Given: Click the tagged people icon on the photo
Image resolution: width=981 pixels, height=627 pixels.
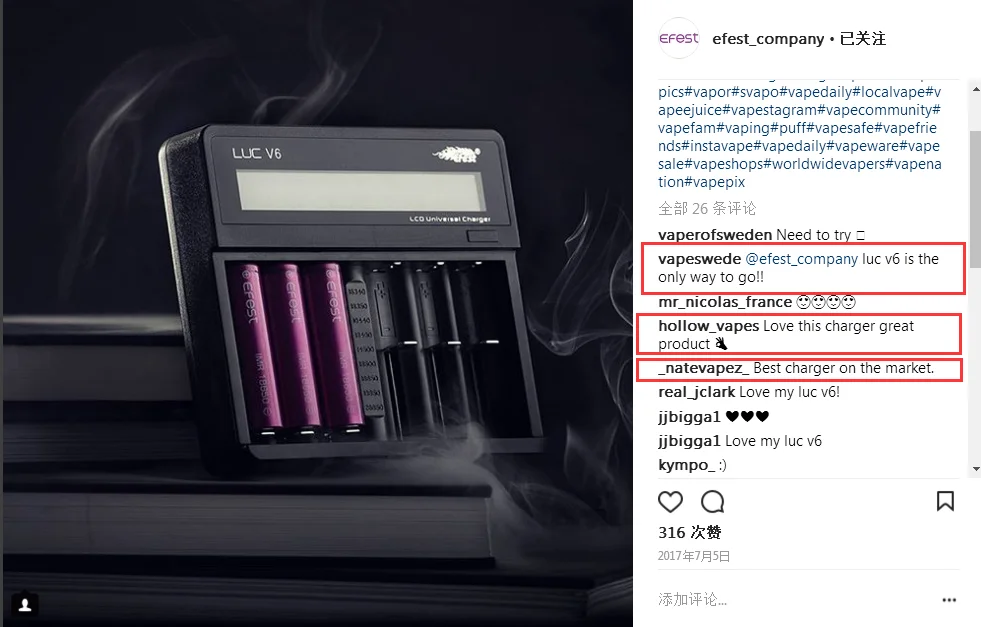Looking at the screenshot, I should [x=25, y=604].
